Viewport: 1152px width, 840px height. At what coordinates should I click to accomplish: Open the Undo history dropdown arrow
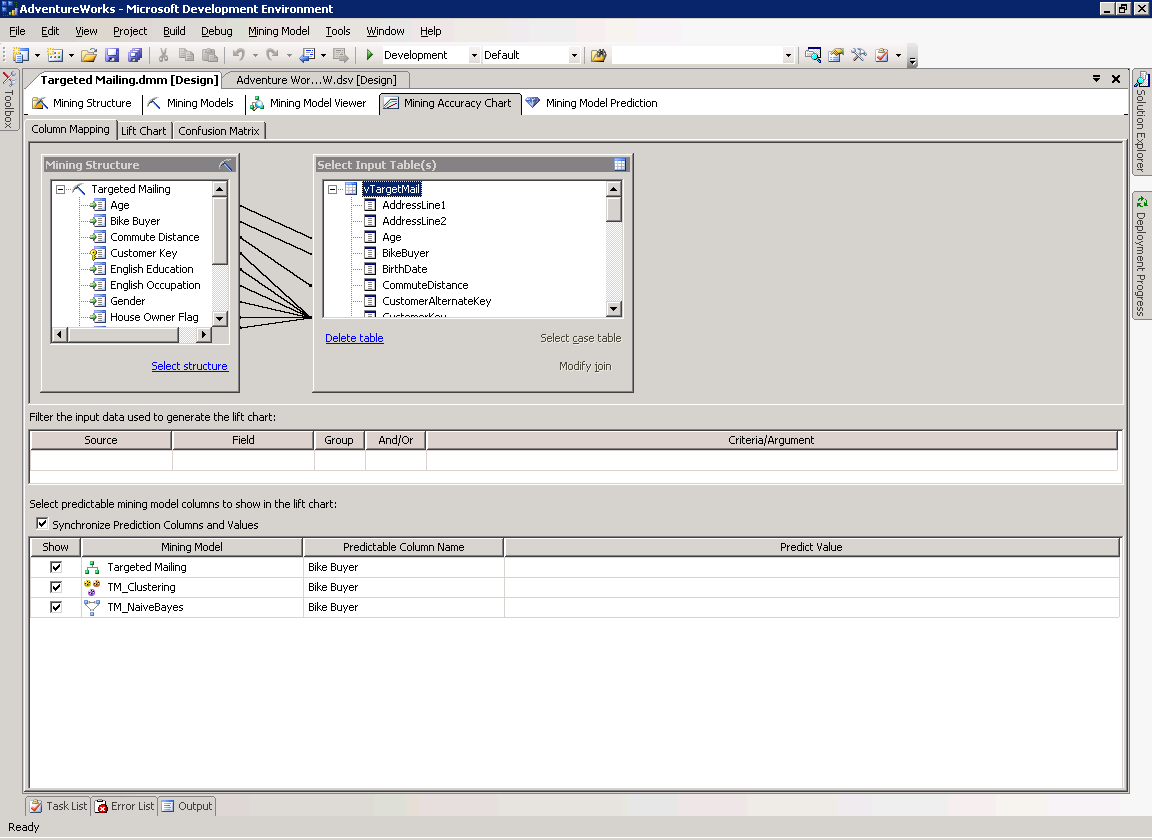[x=255, y=55]
